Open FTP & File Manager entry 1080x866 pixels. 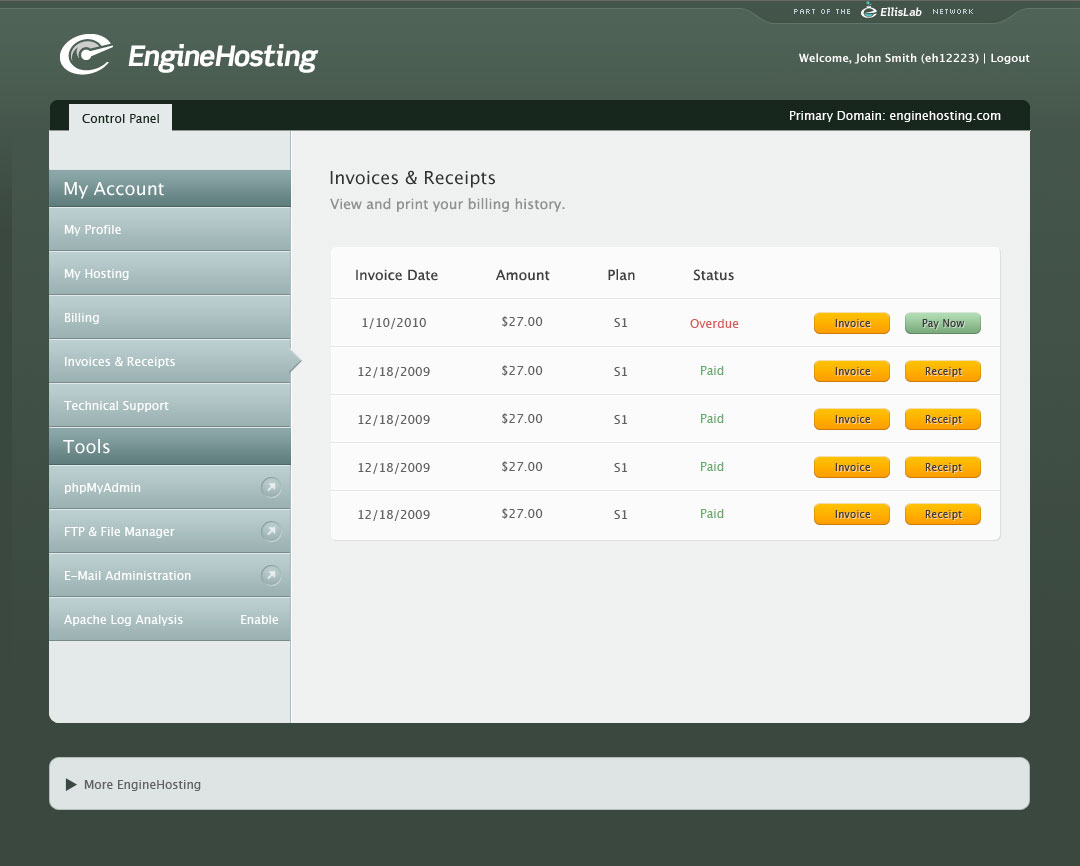[x=169, y=531]
